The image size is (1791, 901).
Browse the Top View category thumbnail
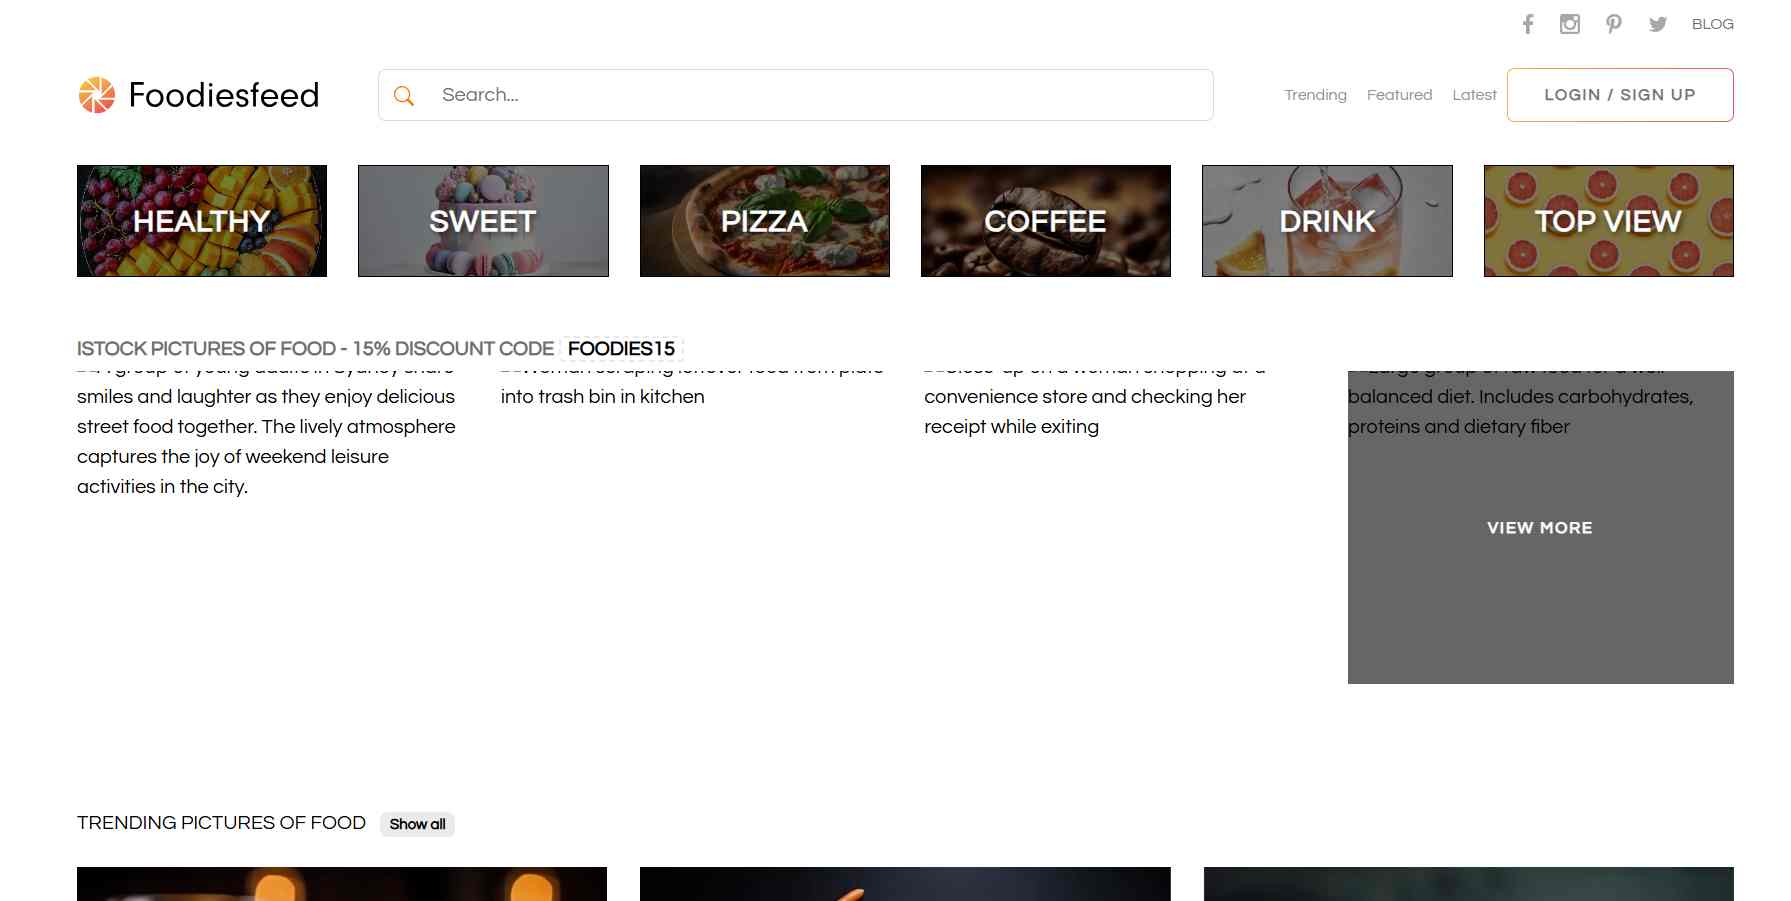(x=1608, y=221)
